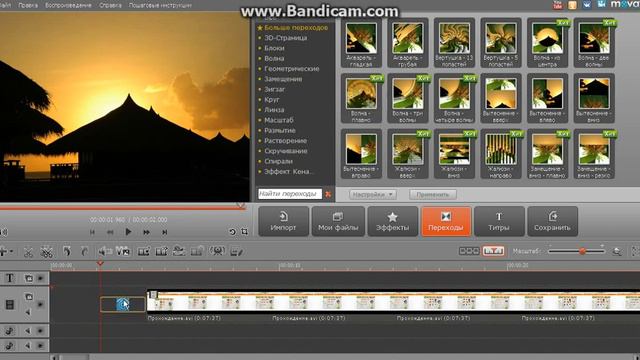This screenshot has width=640, height=360.
Task: Open the V/A video adjustments toolbar icon
Action: (123, 251)
